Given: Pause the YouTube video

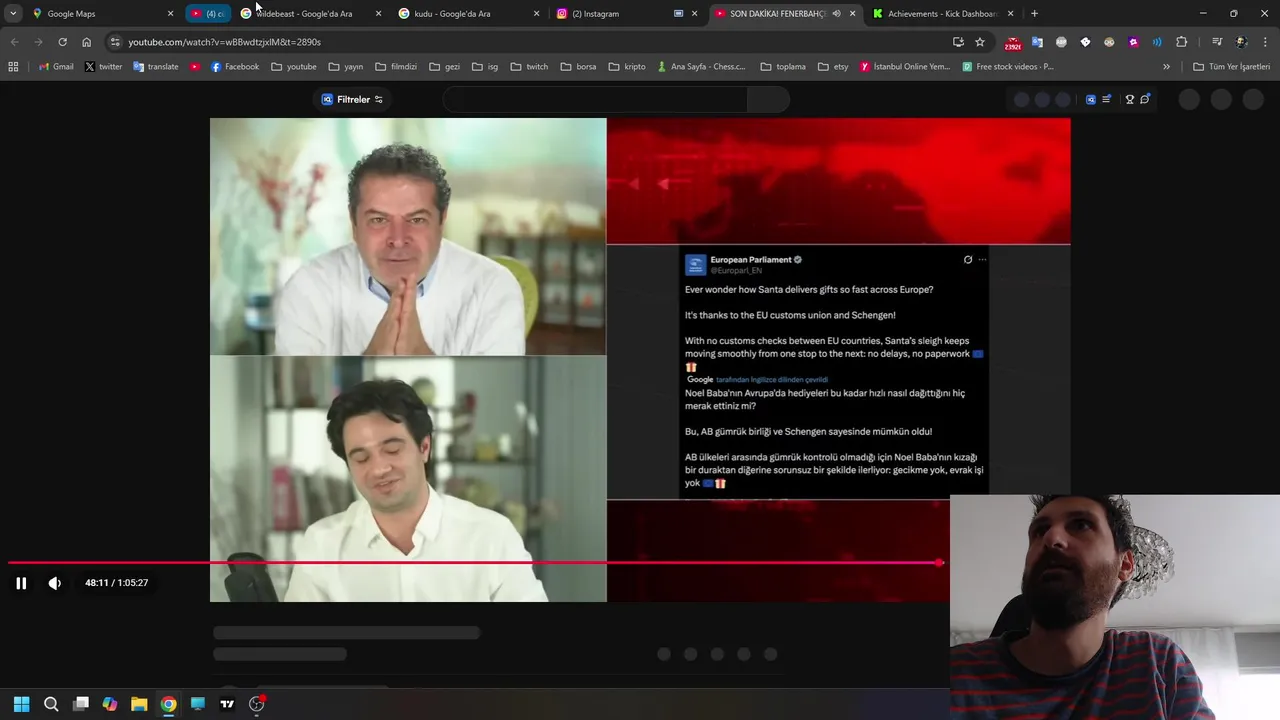Looking at the screenshot, I should pos(21,583).
